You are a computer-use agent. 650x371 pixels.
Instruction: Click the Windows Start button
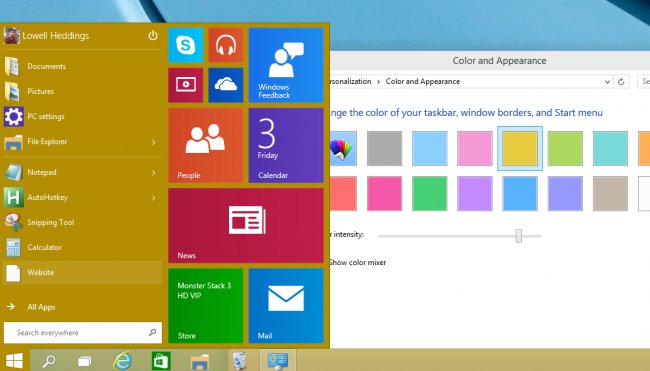point(15,361)
